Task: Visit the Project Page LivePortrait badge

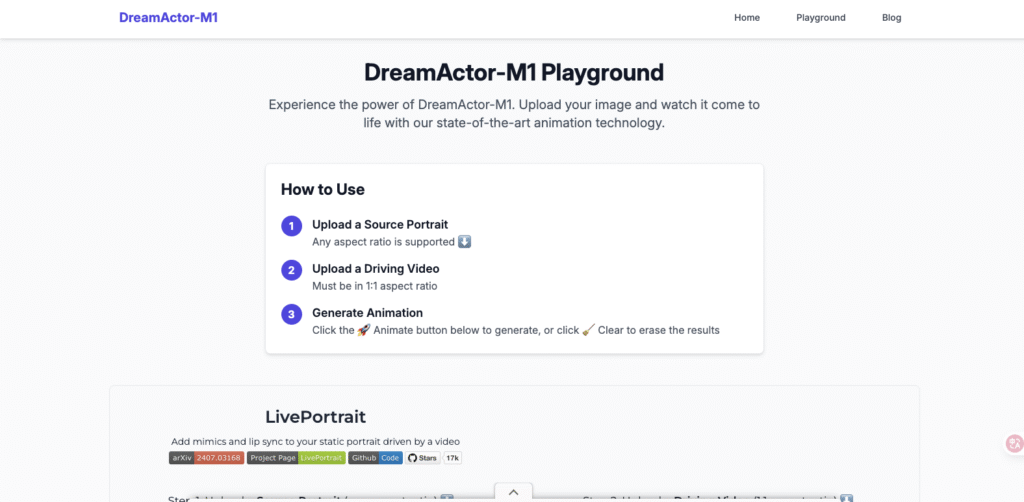Action: click(296, 458)
